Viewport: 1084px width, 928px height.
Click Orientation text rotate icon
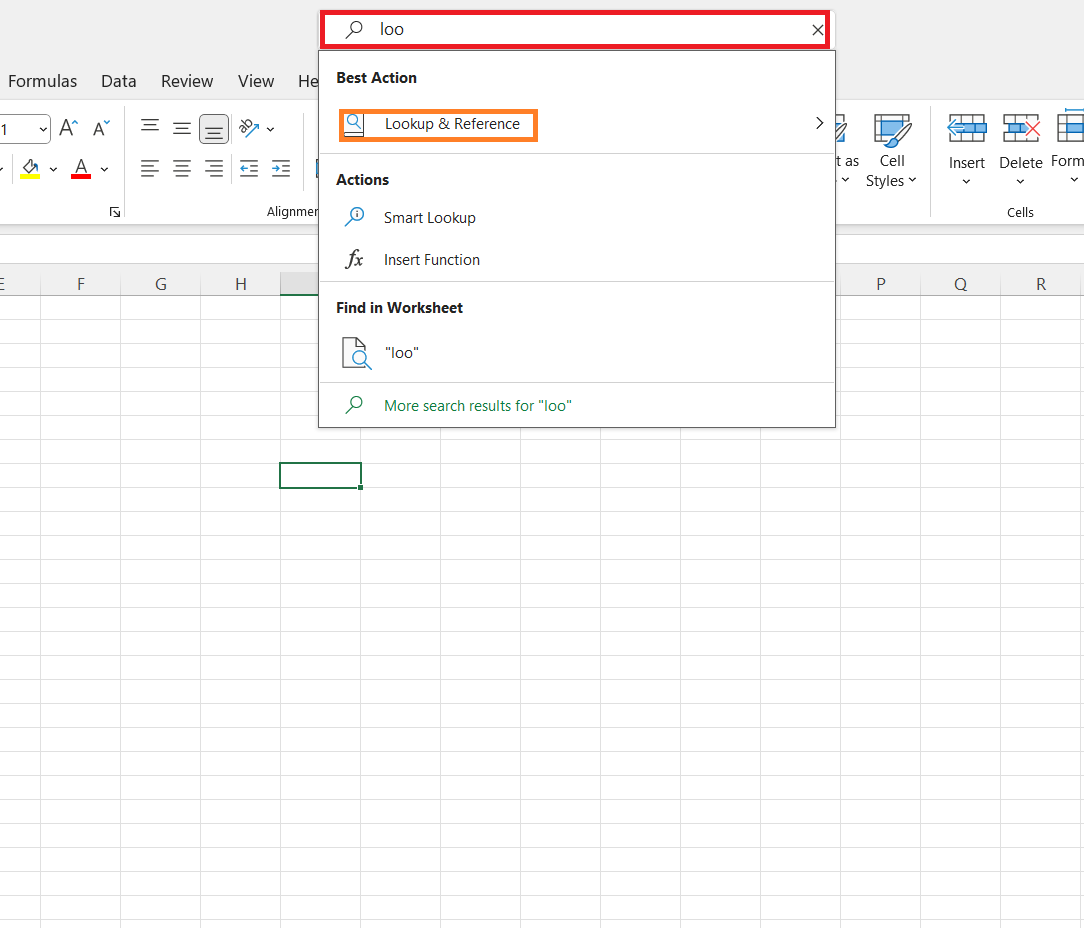(249, 128)
